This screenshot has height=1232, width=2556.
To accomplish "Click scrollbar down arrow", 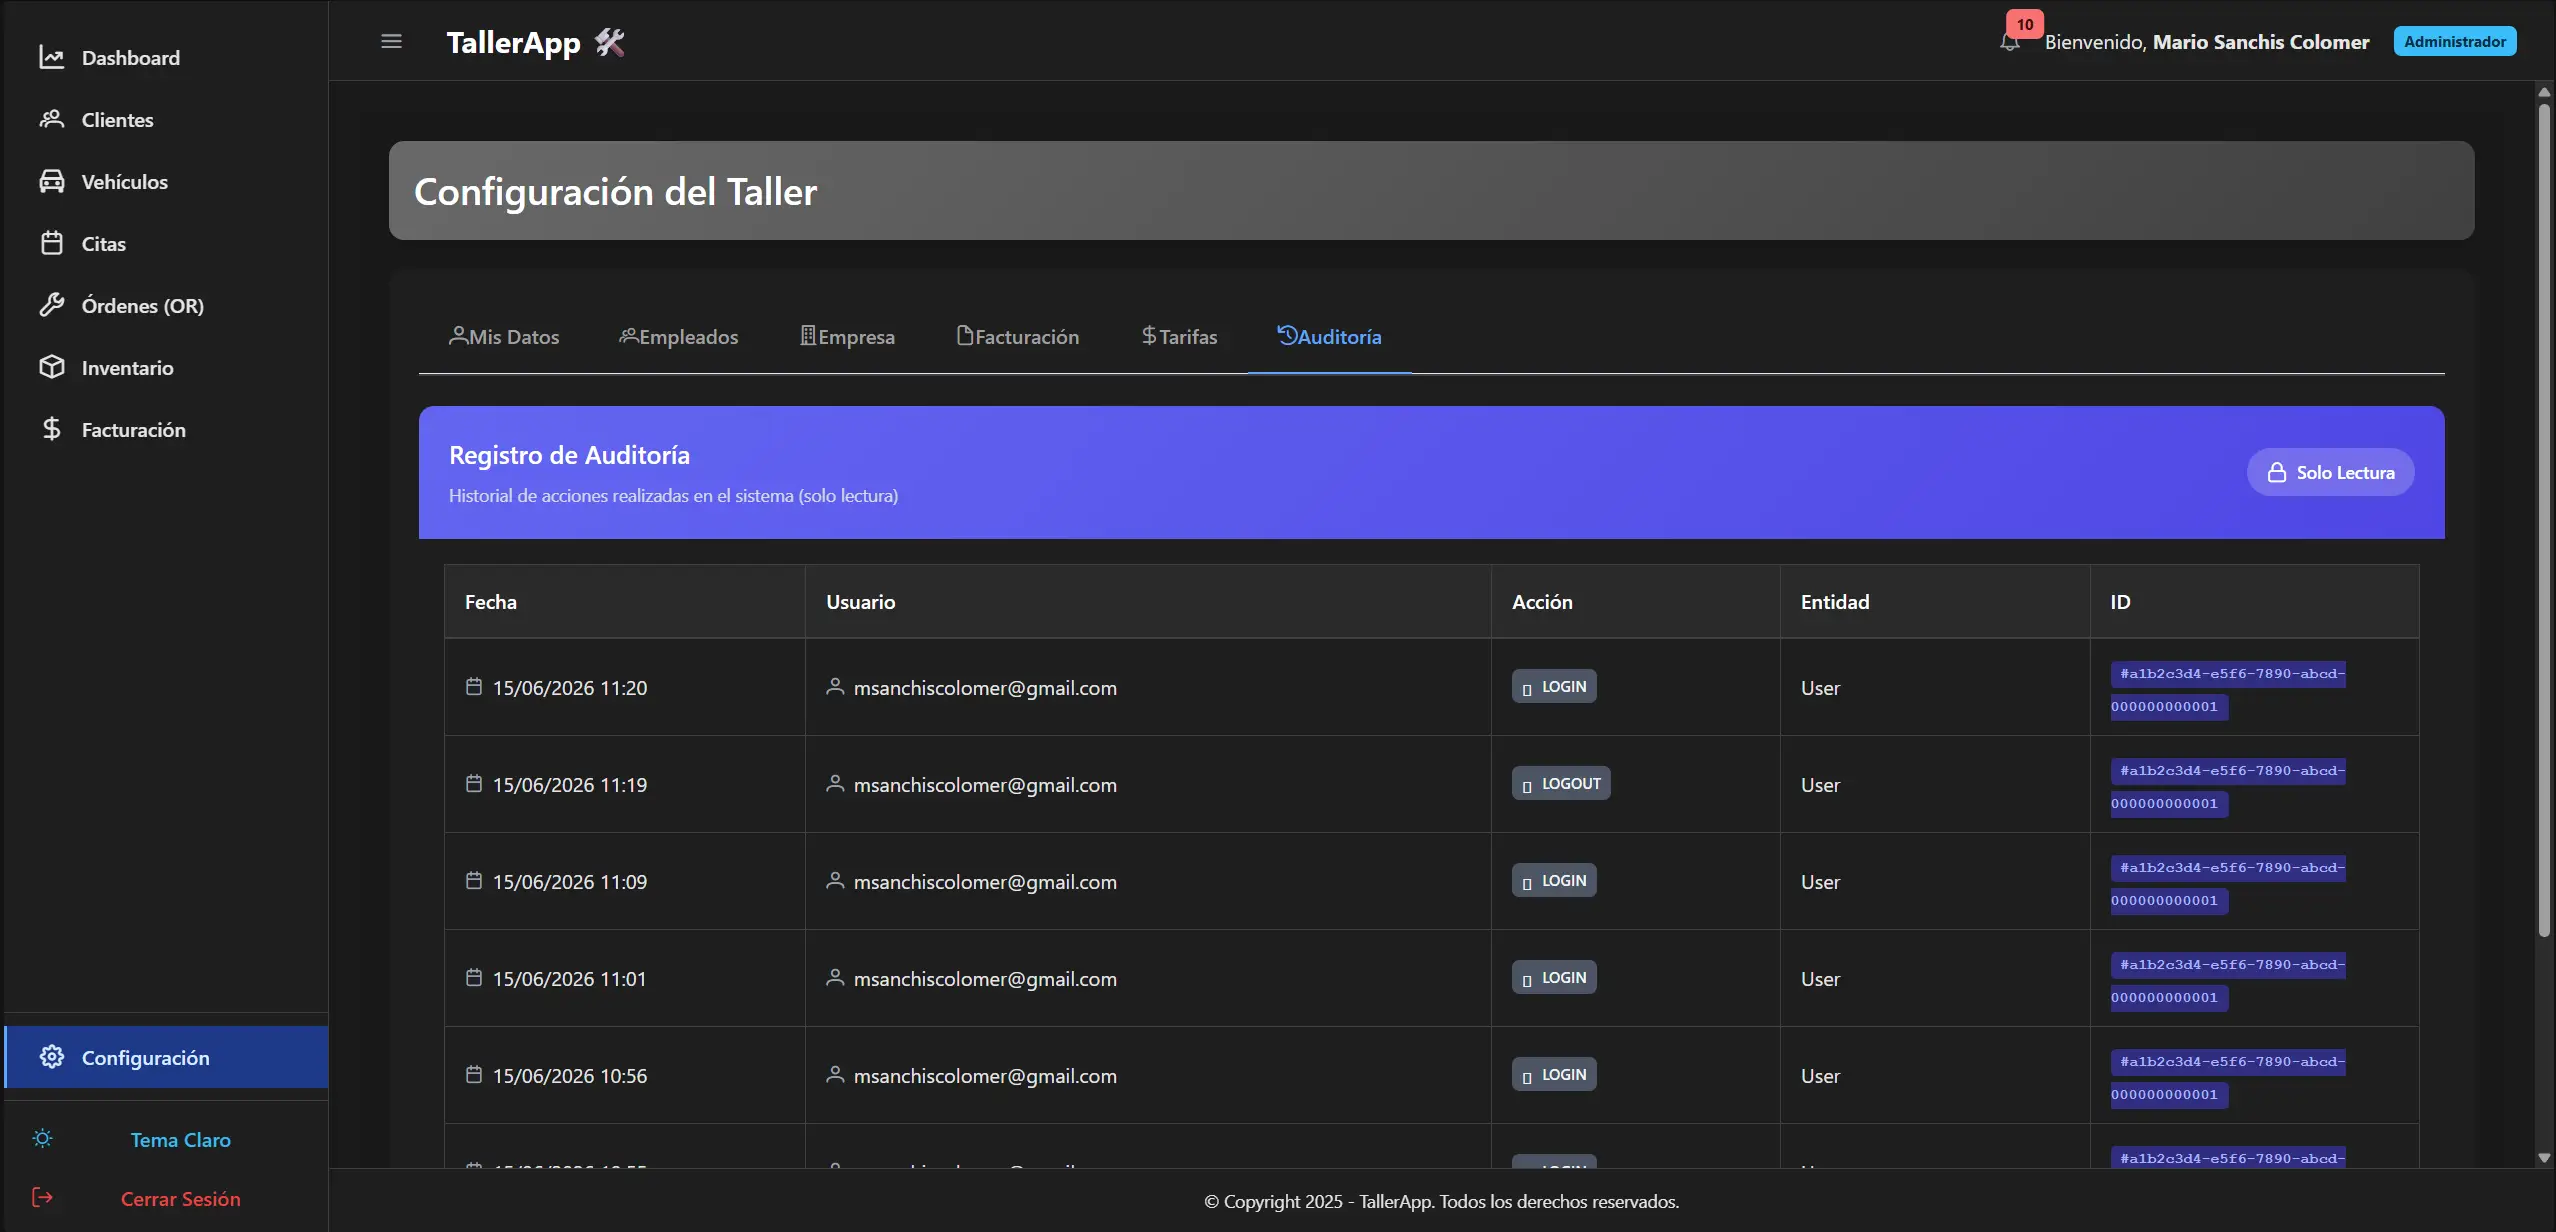I will [2544, 1157].
